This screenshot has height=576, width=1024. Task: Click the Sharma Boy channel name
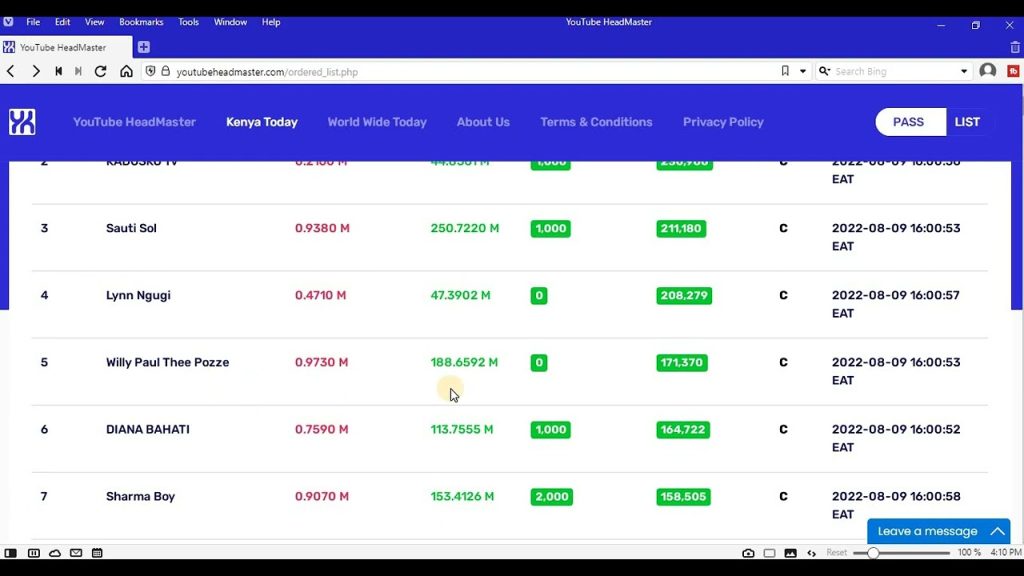coord(140,497)
